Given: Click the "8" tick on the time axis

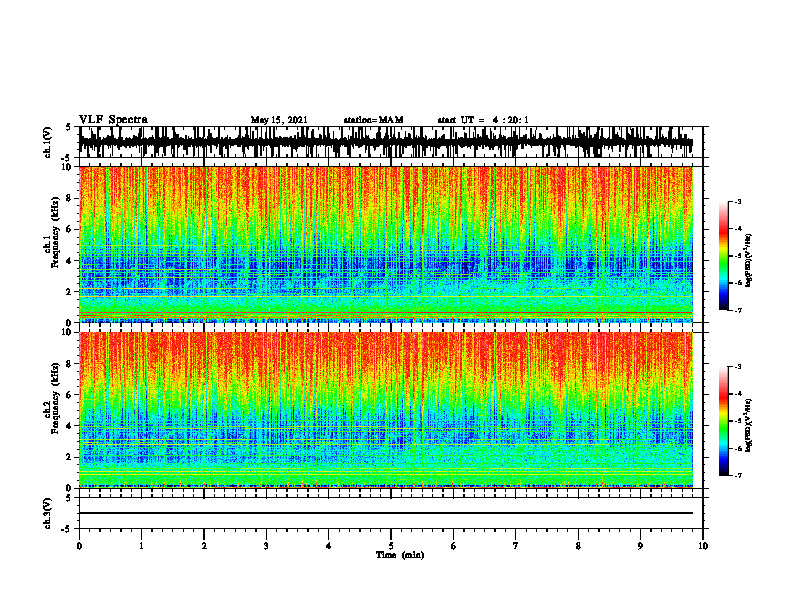Looking at the screenshot, I should coord(578,546).
